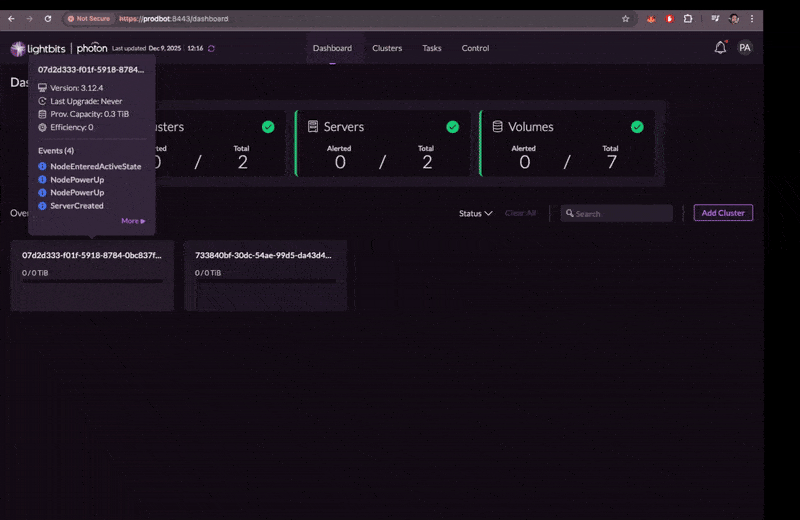Click the dashboard URL in the address bar
The height and width of the screenshot is (520, 800).
pos(173,19)
